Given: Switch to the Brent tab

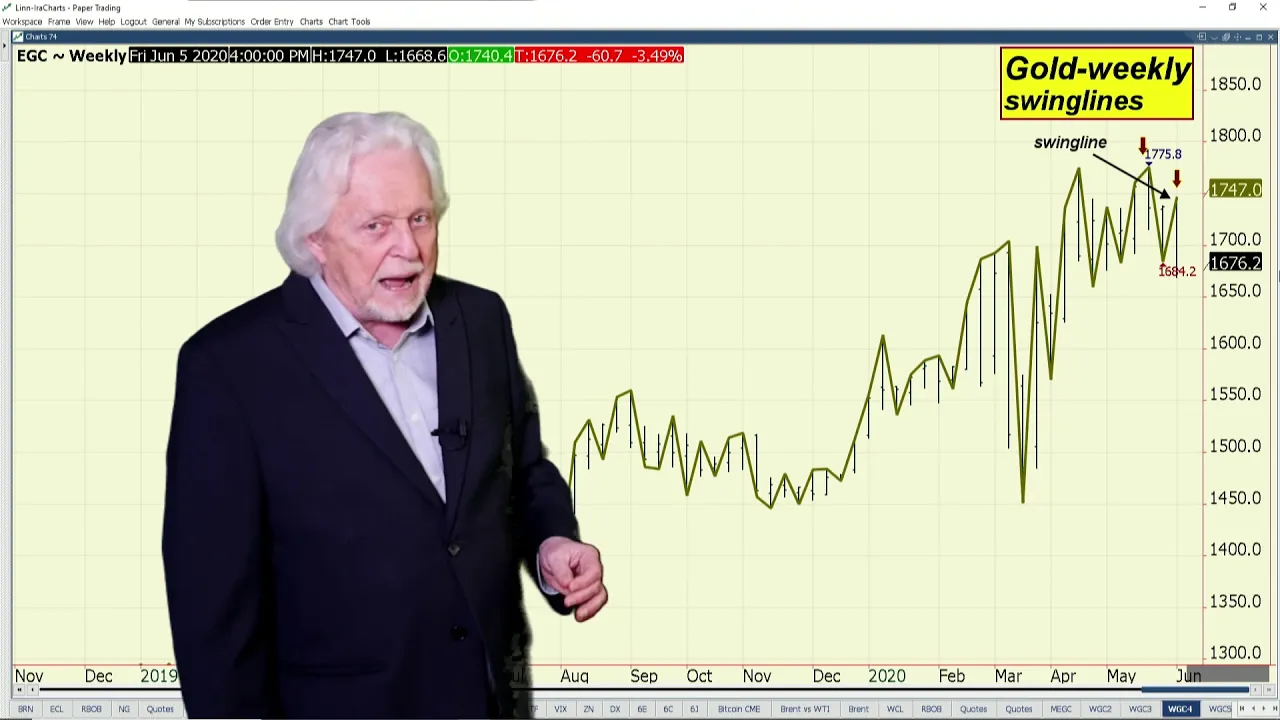Looking at the screenshot, I should pos(858,709).
